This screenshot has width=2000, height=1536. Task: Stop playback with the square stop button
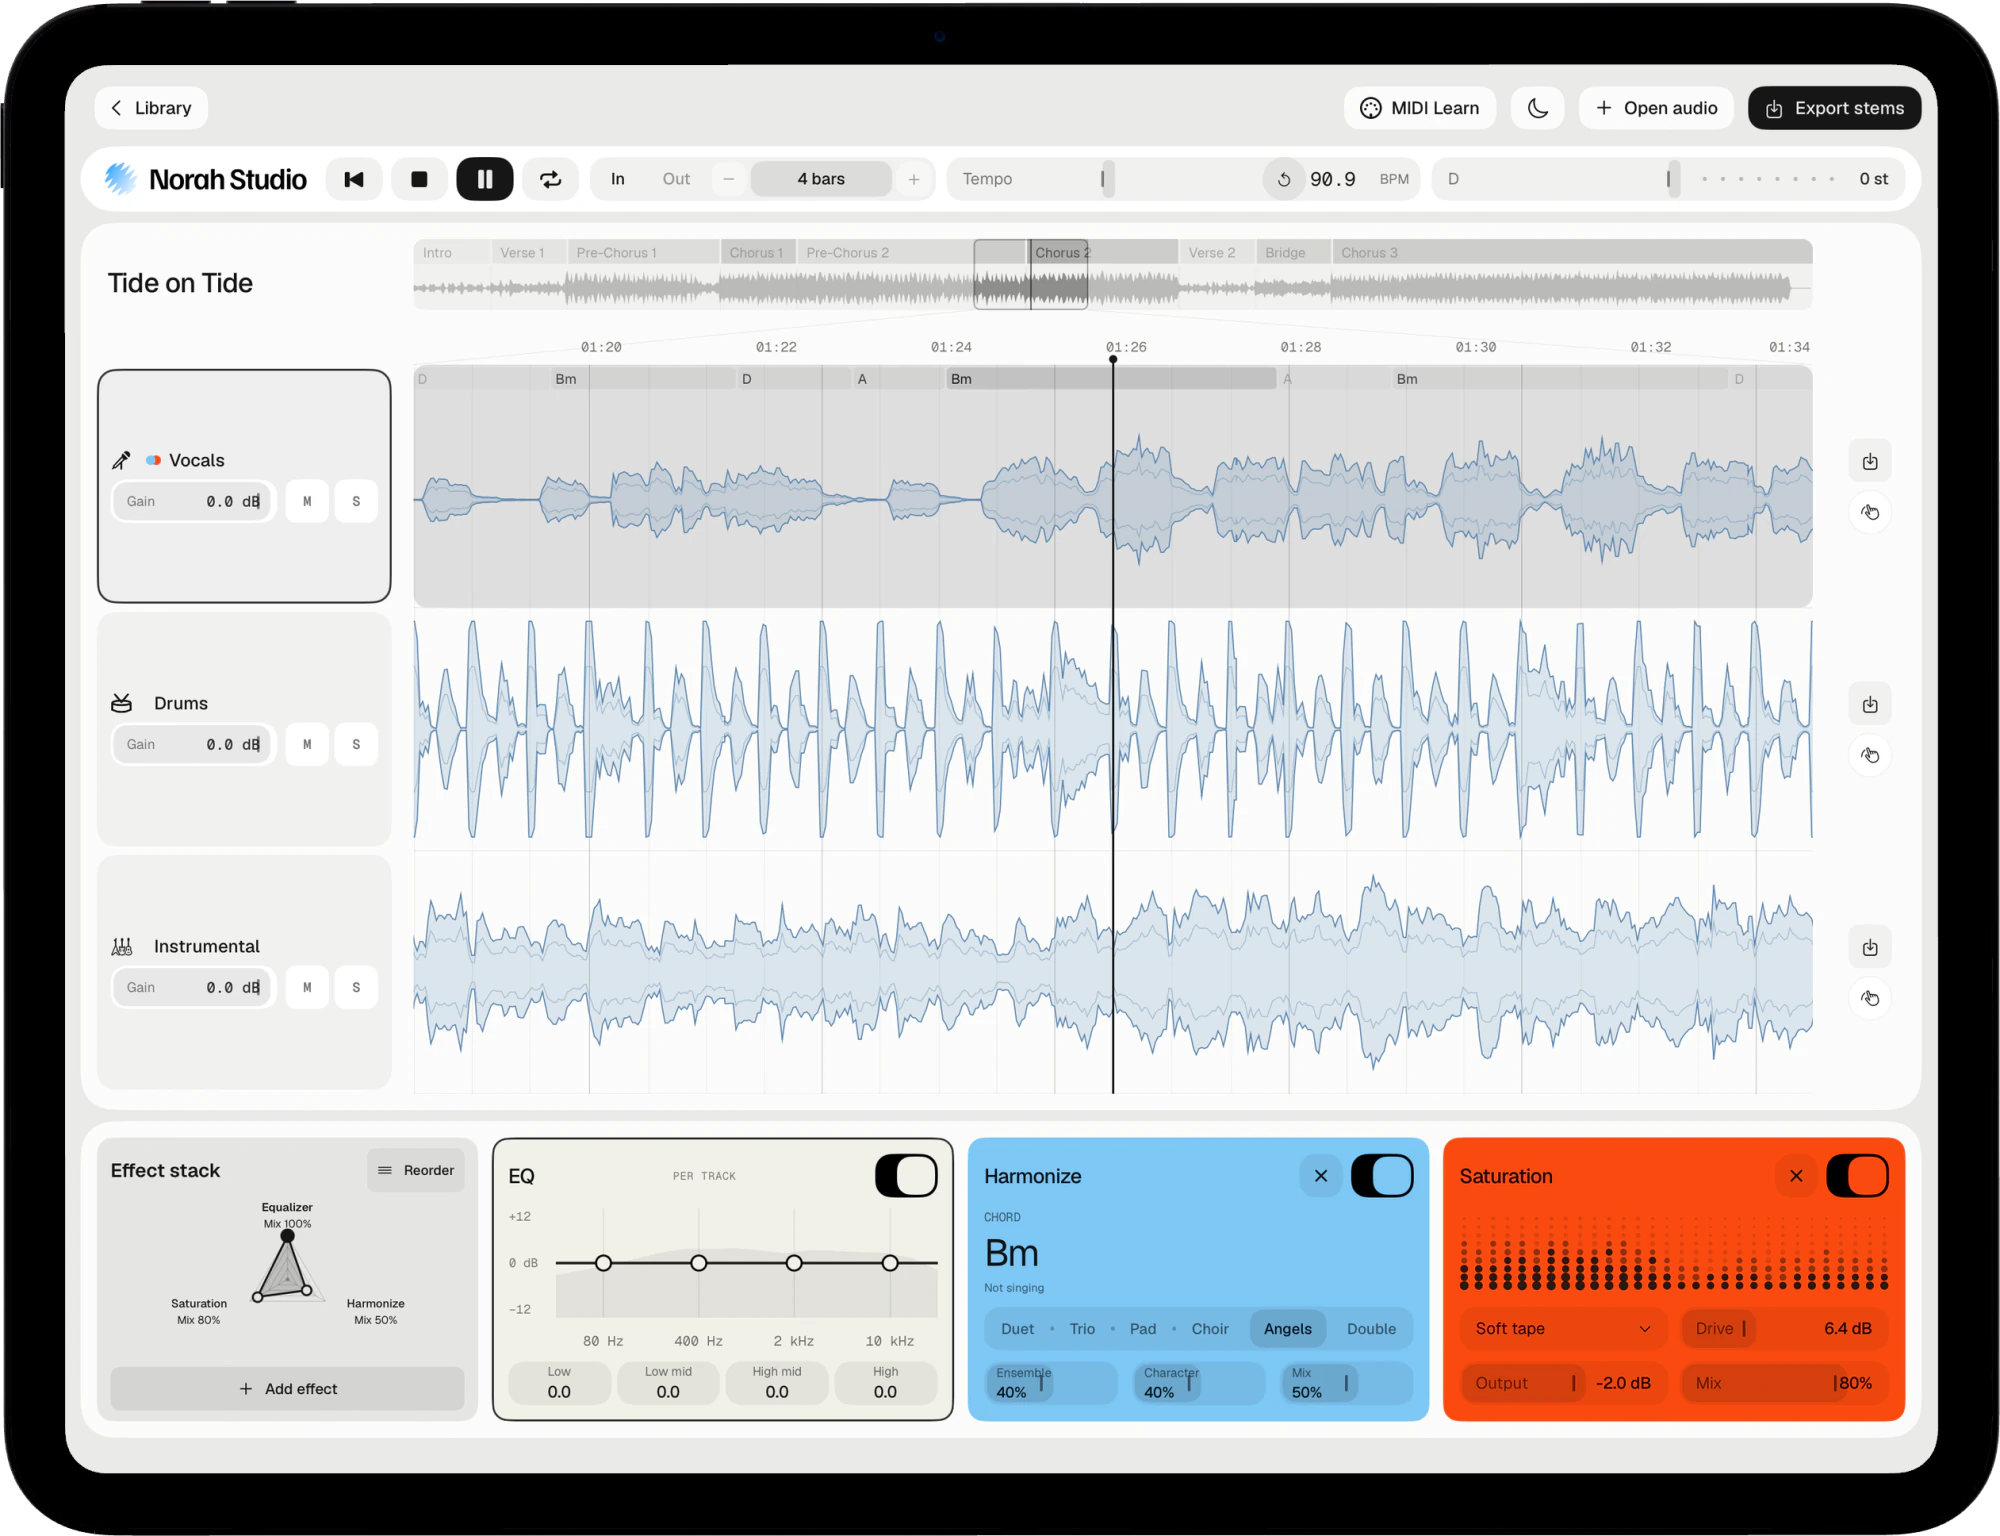coord(419,179)
